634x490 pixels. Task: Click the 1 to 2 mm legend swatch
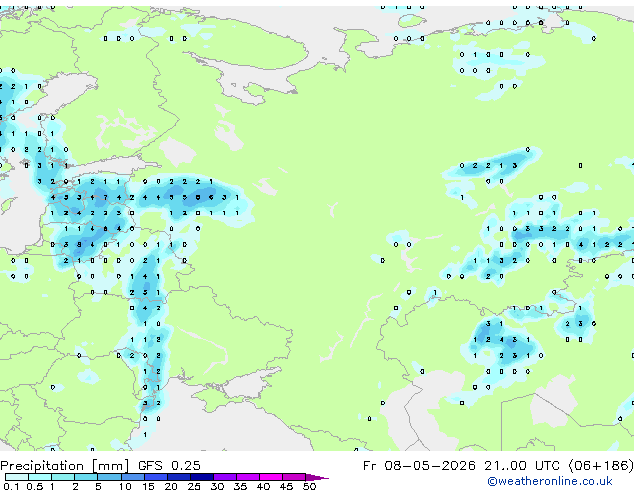pos(63,477)
